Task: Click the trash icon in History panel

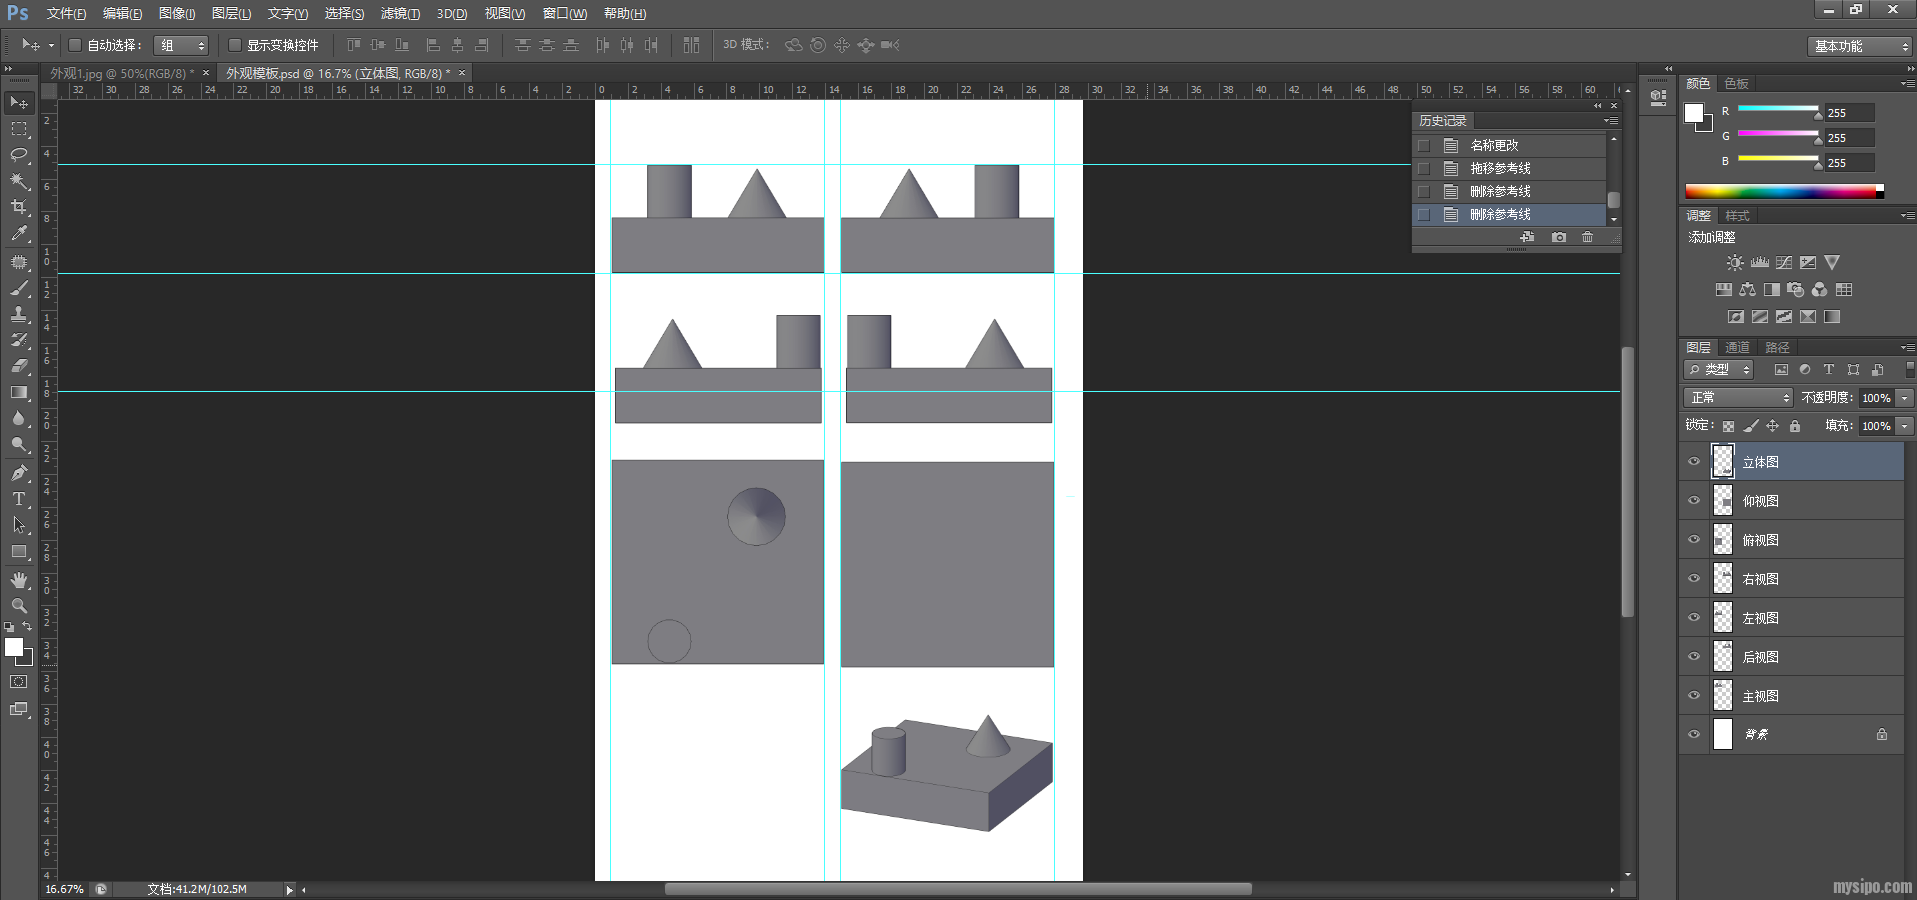Action: pyautogui.click(x=1587, y=237)
